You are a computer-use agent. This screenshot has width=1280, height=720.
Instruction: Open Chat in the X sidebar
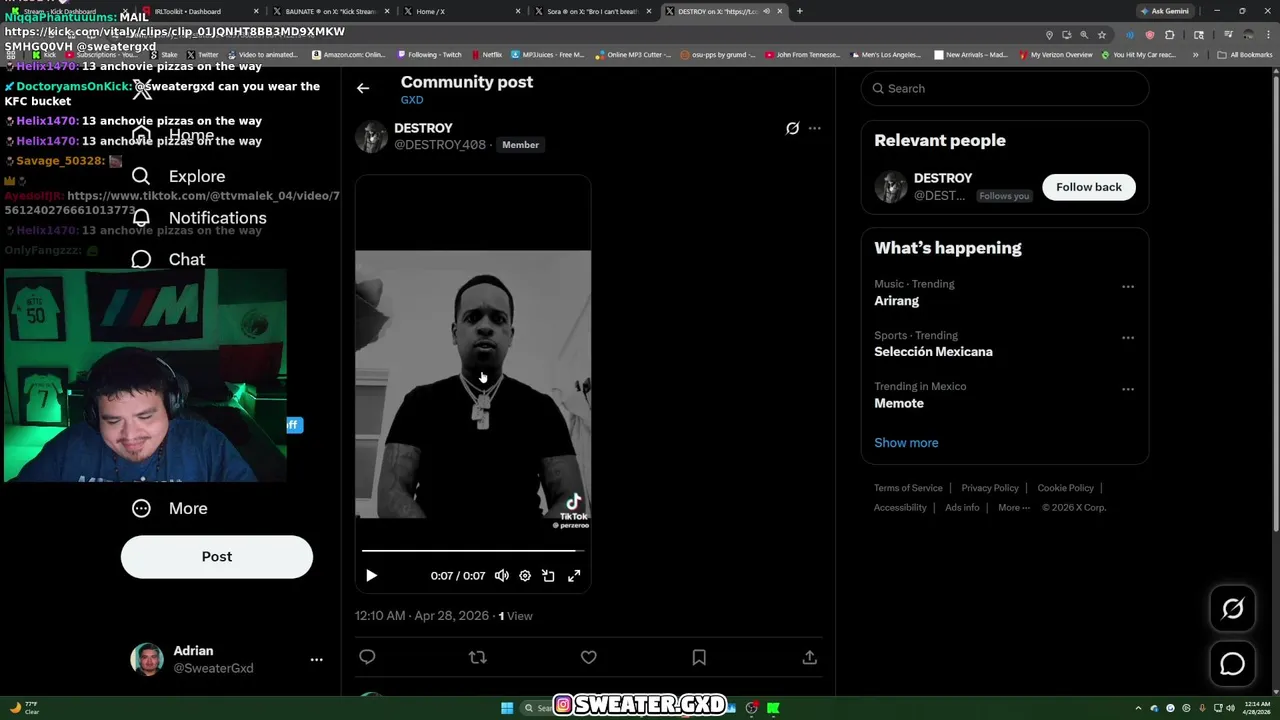pos(168,259)
